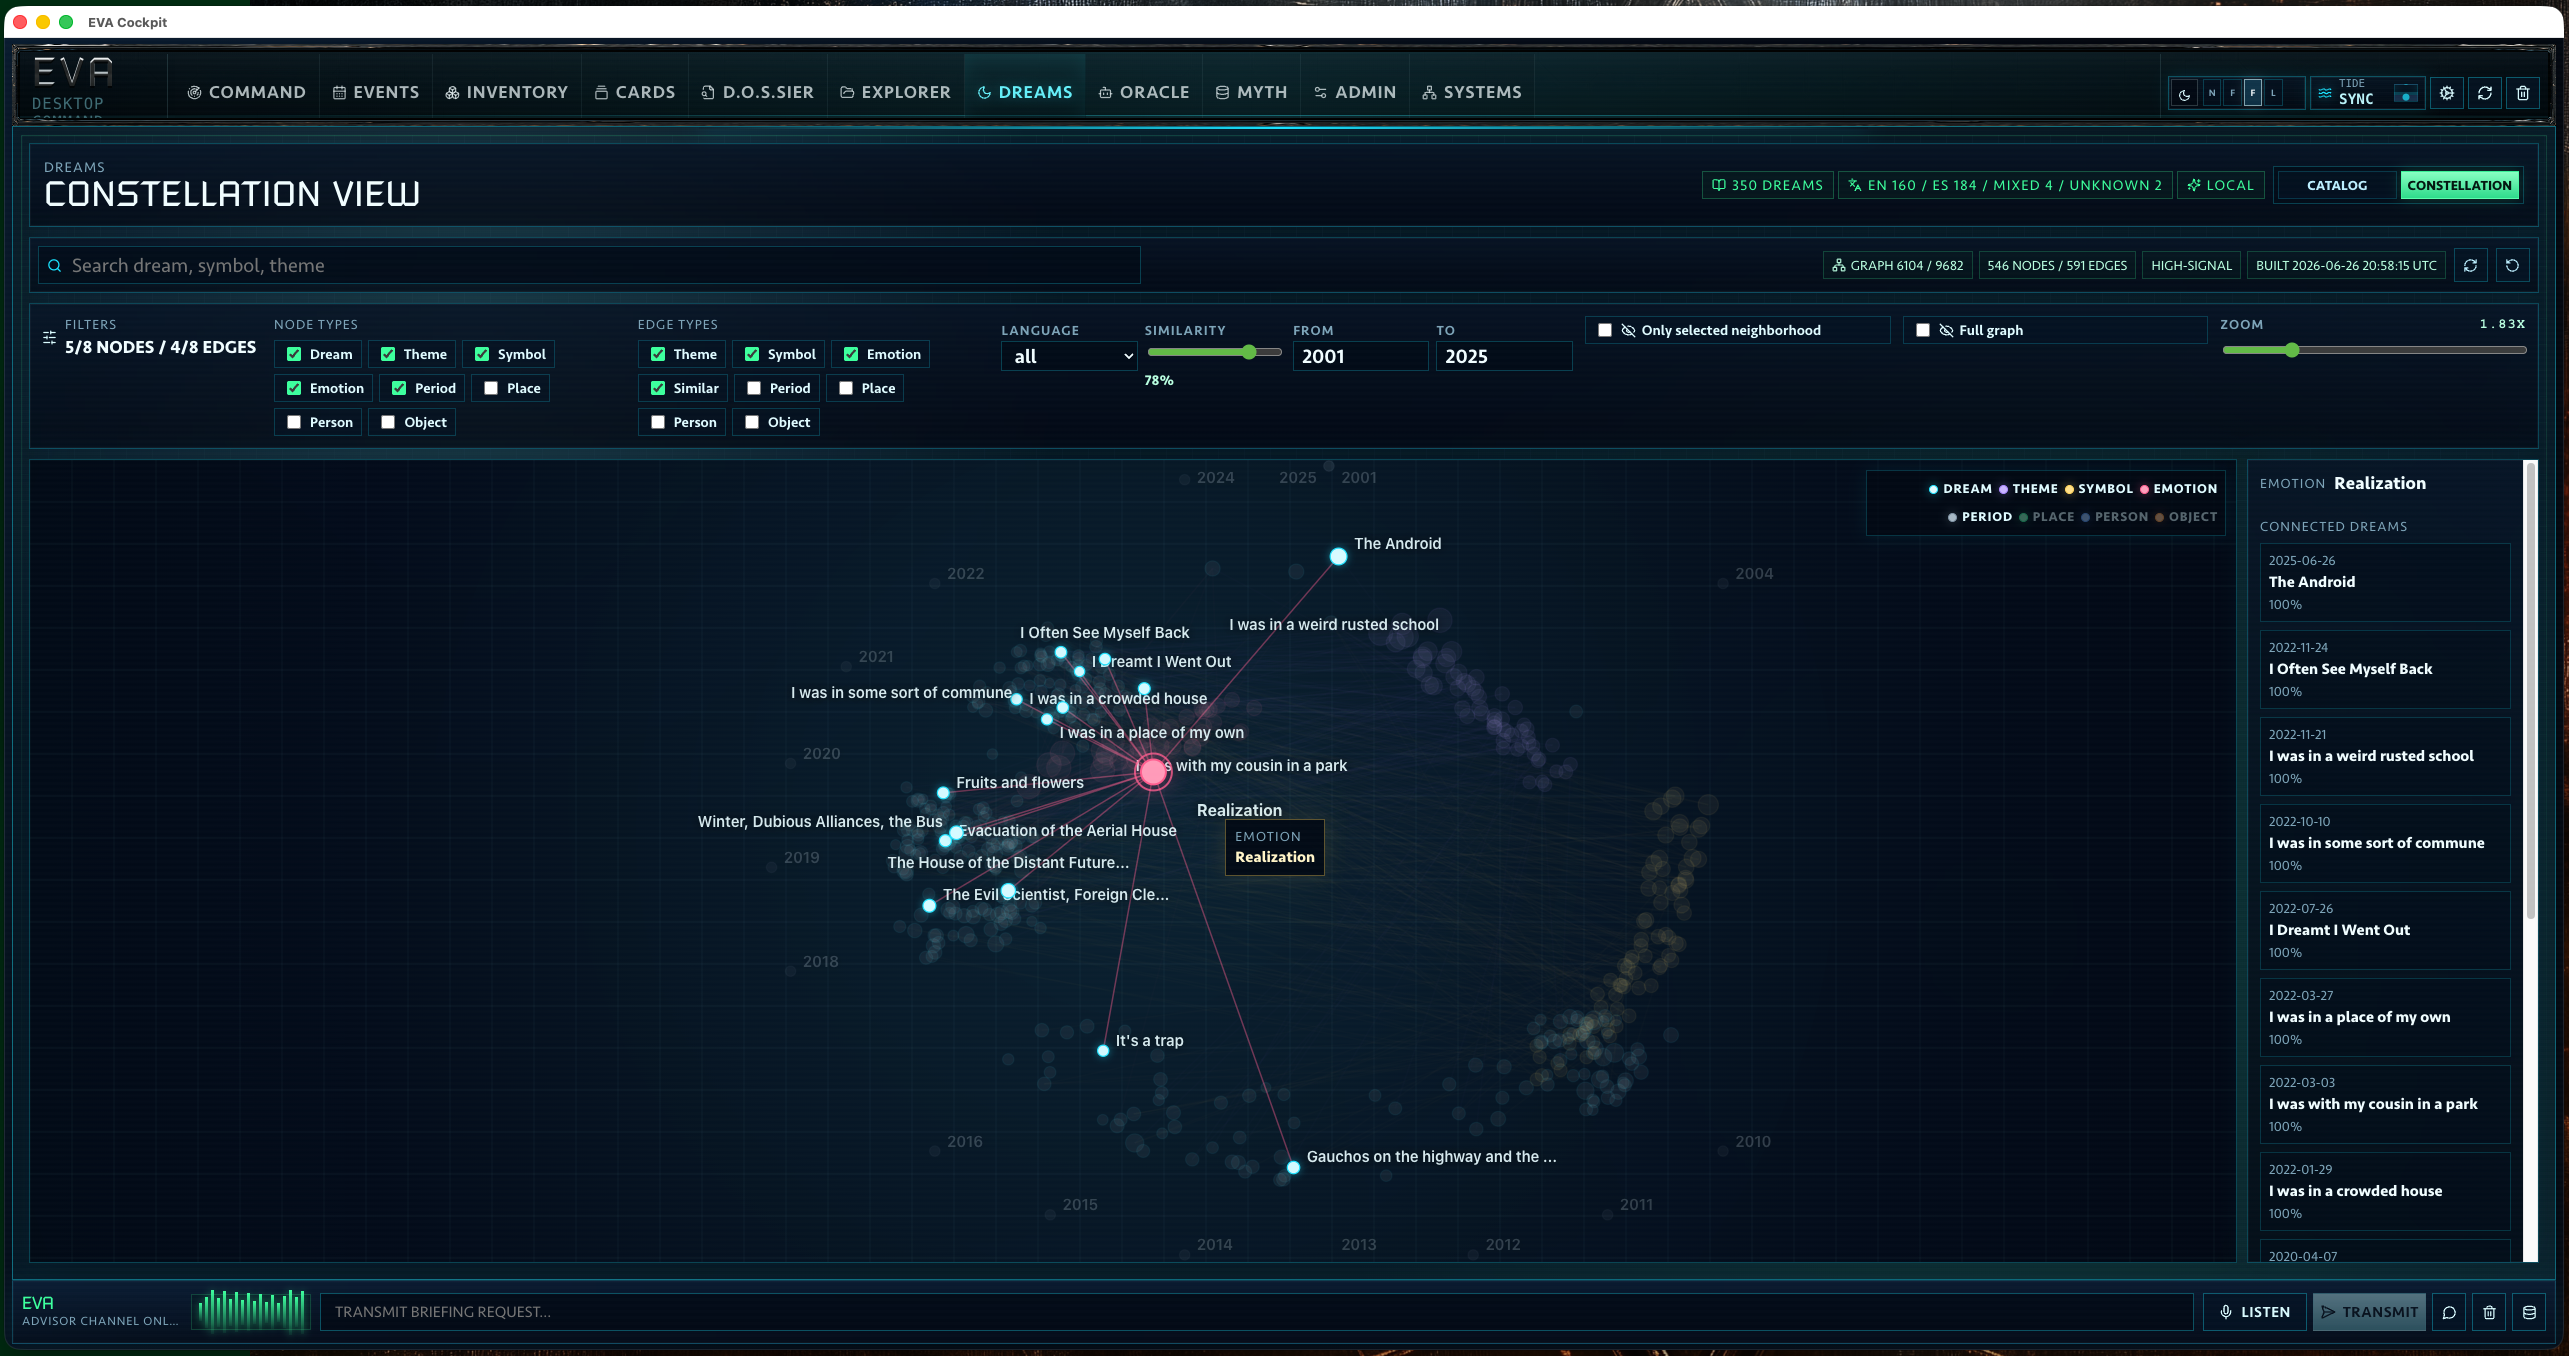This screenshot has height=1356, width=2569.
Task: Open The Android connected dream card
Action: click(2385, 582)
